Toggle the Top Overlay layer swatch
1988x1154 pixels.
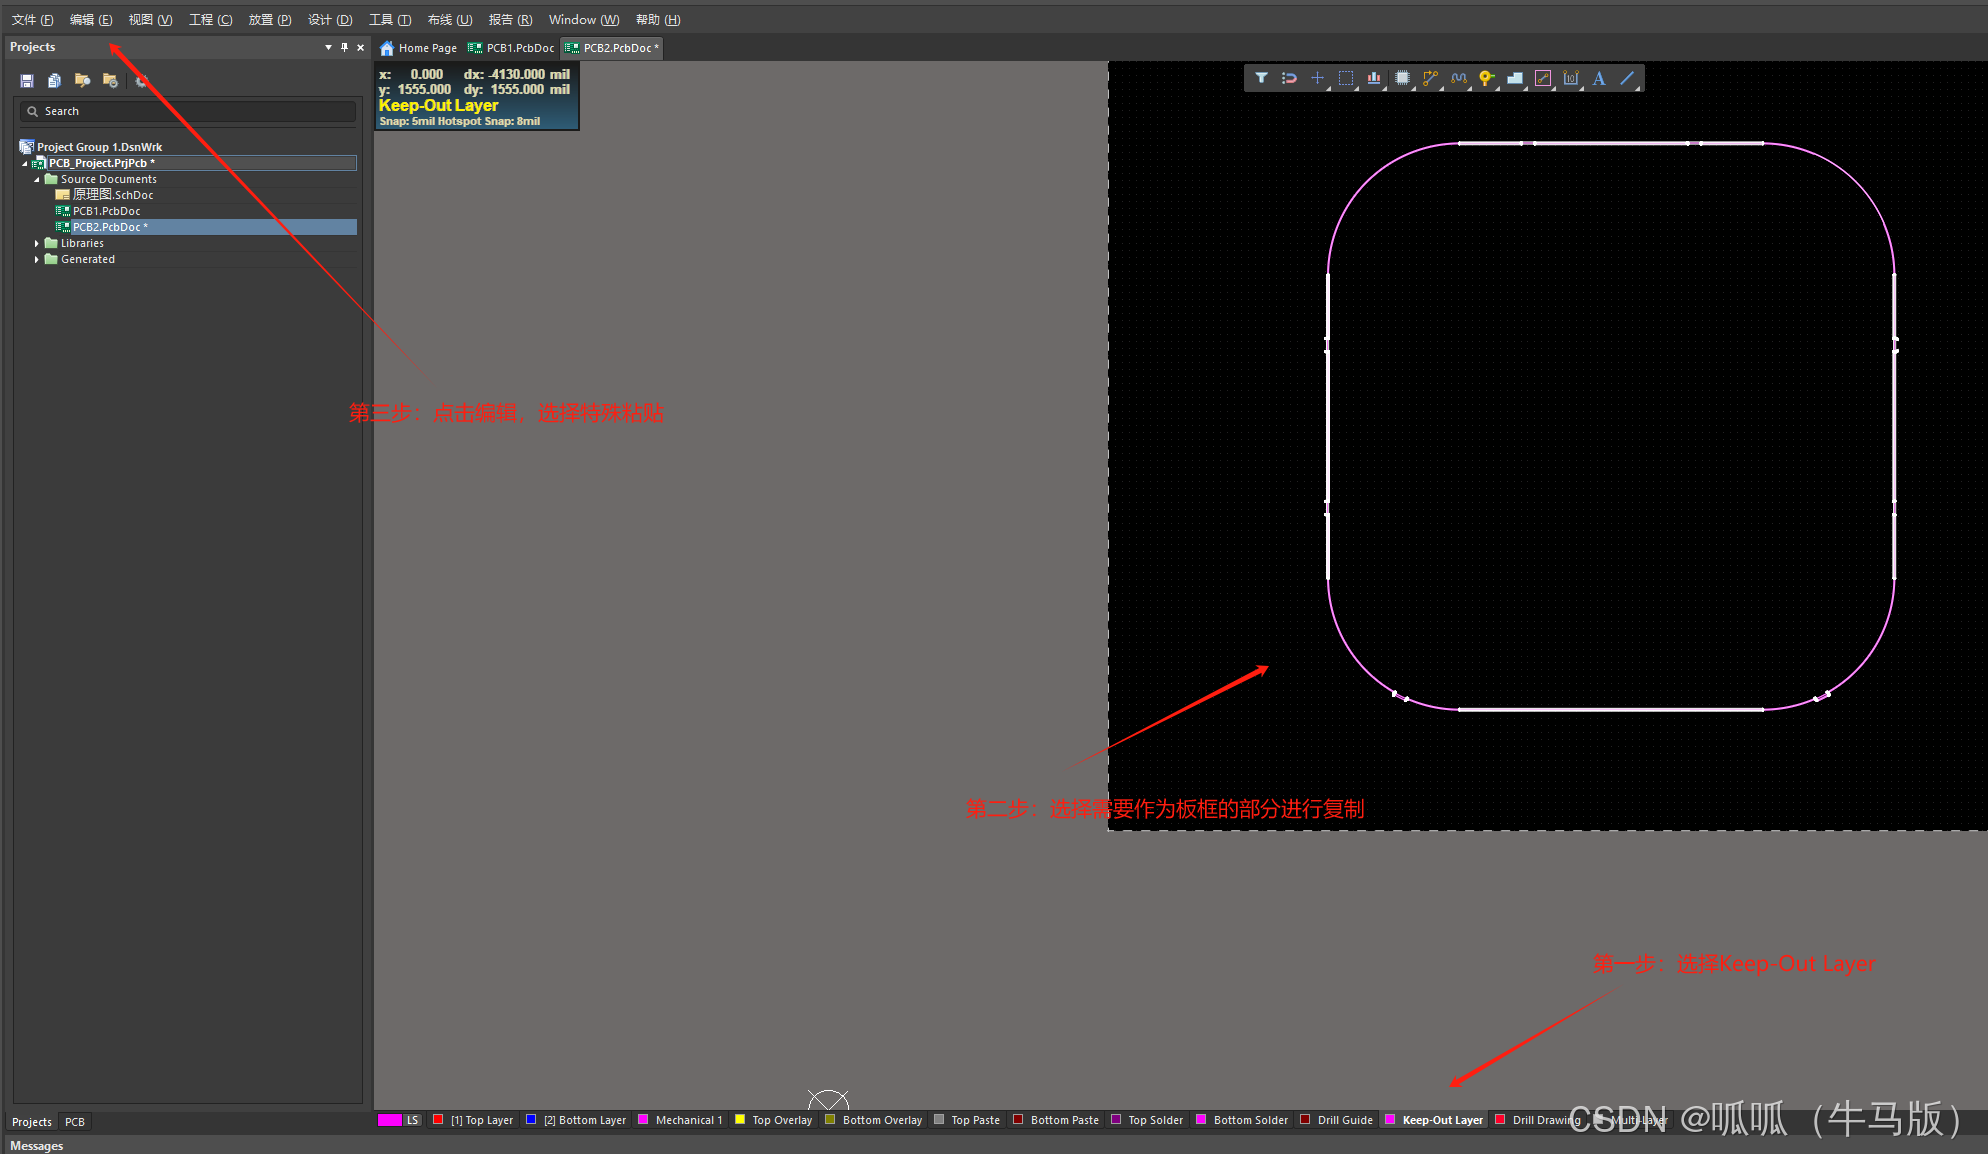(x=740, y=1120)
